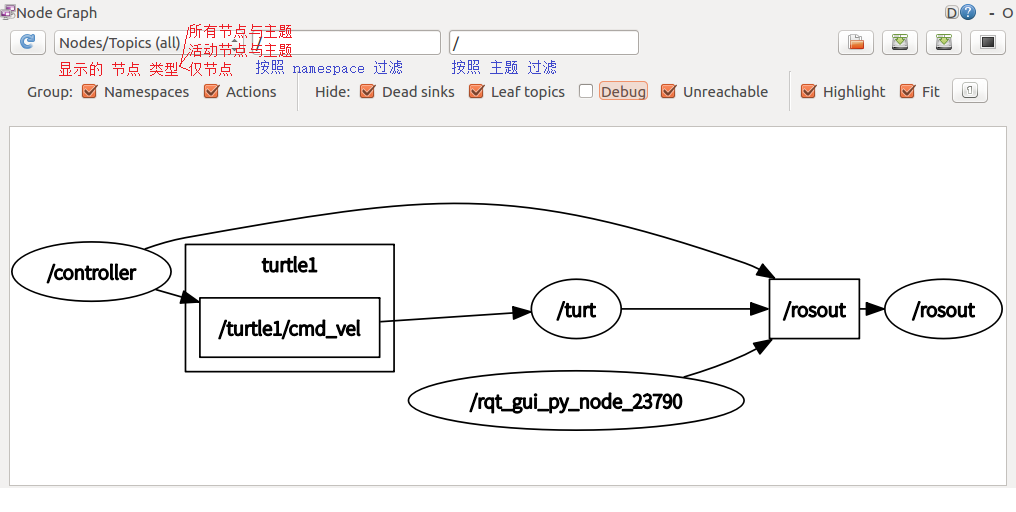Save graph as image (black square icon)

coord(987,43)
